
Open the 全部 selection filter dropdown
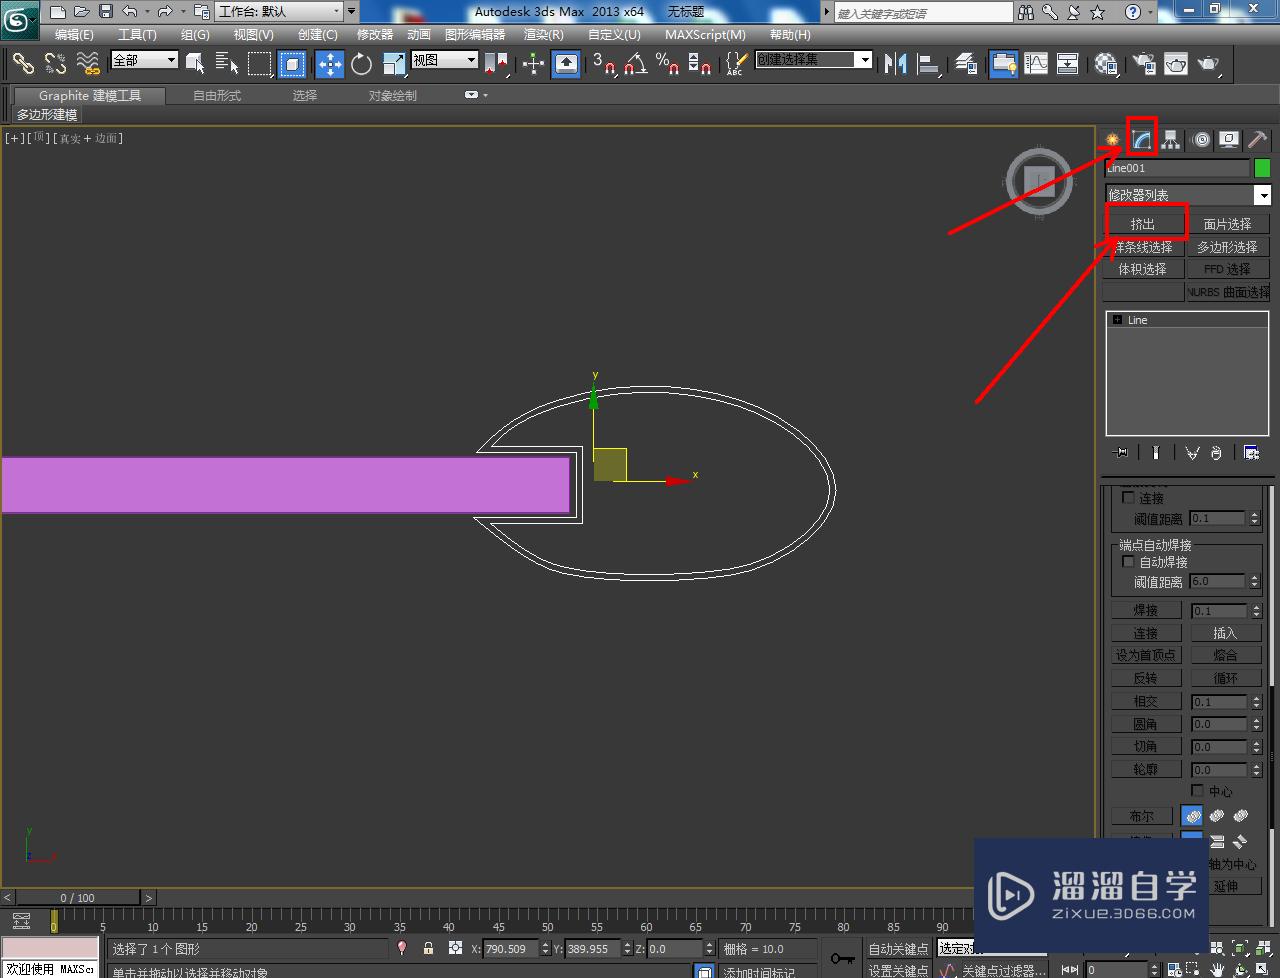tap(144, 60)
